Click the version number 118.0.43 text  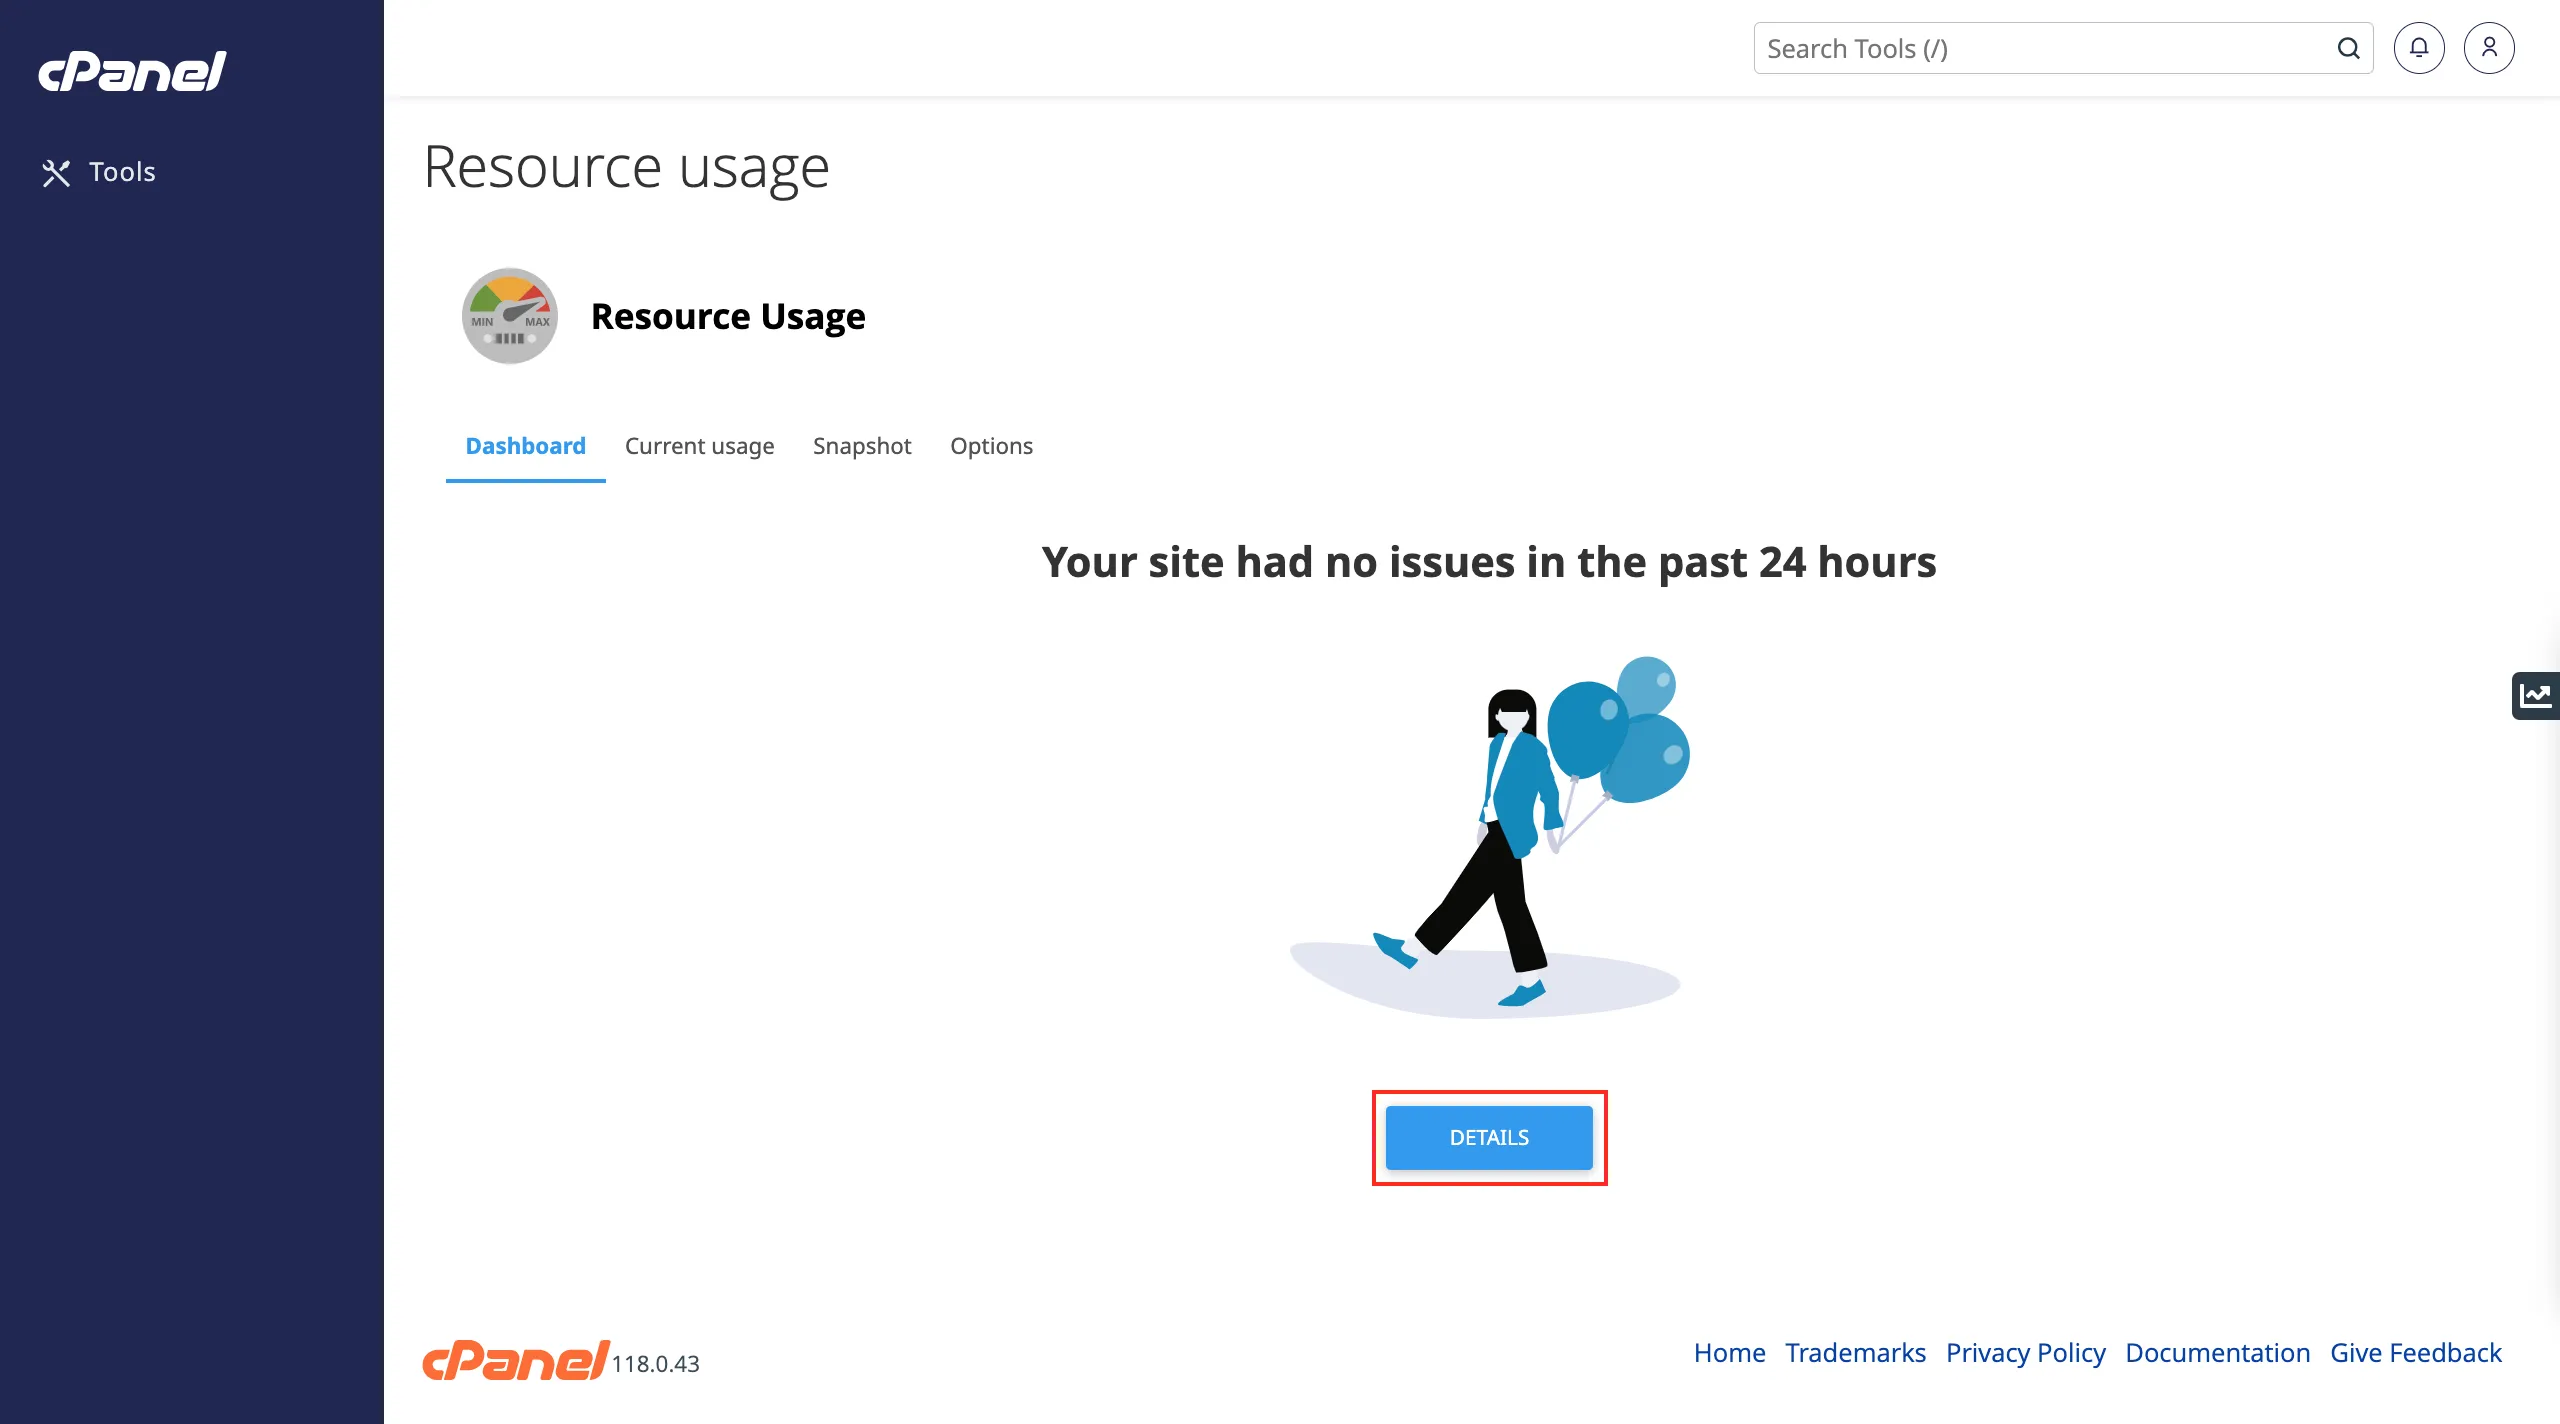tap(656, 1364)
